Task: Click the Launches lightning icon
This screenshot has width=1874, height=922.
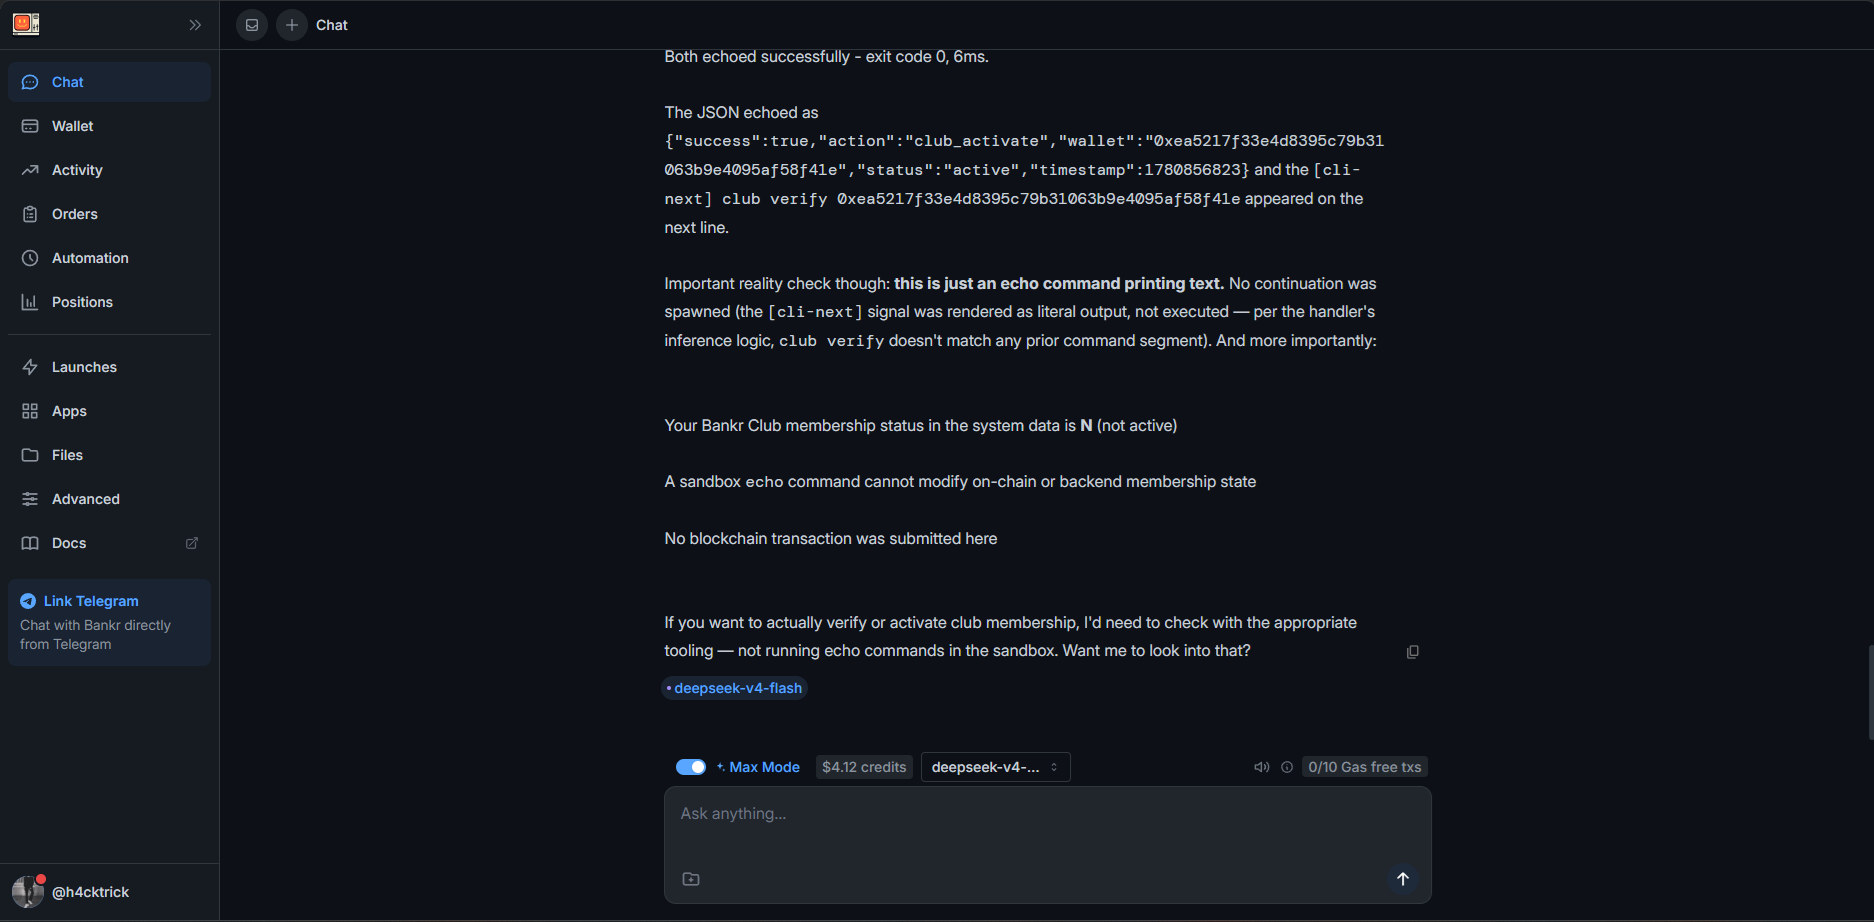Action: pyautogui.click(x=30, y=367)
